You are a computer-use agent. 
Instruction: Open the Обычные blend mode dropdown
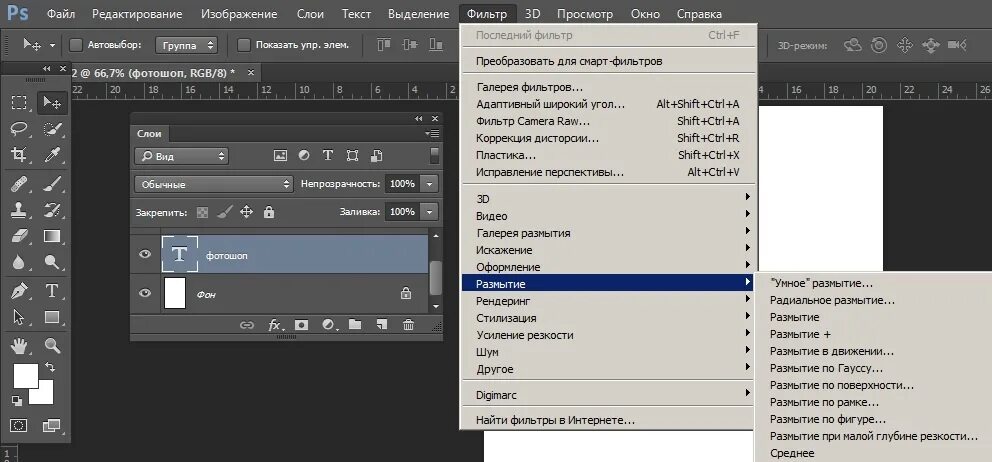tap(214, 184)
